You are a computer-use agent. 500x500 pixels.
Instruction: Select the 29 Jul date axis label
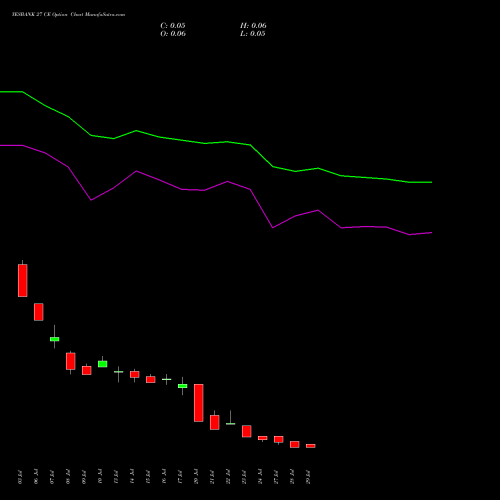click(308, 477)
